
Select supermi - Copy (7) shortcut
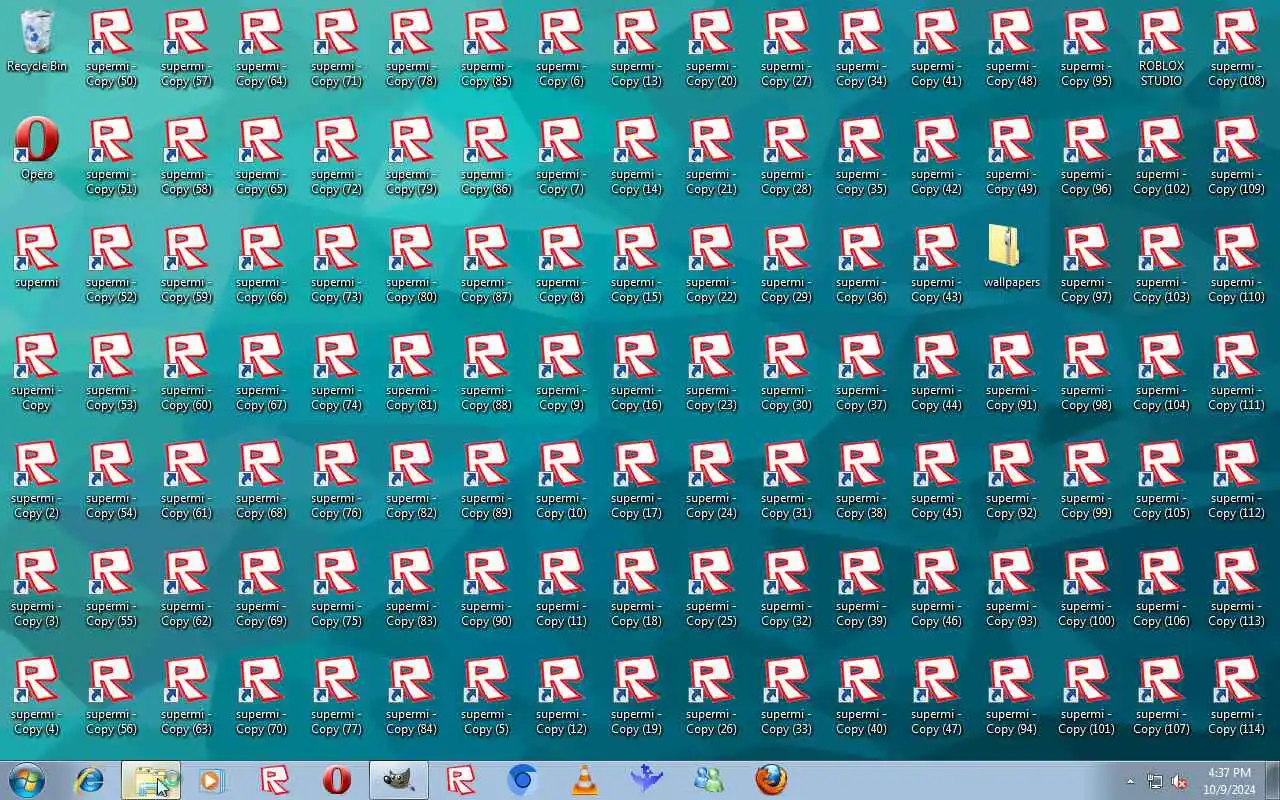click(562, 156)
